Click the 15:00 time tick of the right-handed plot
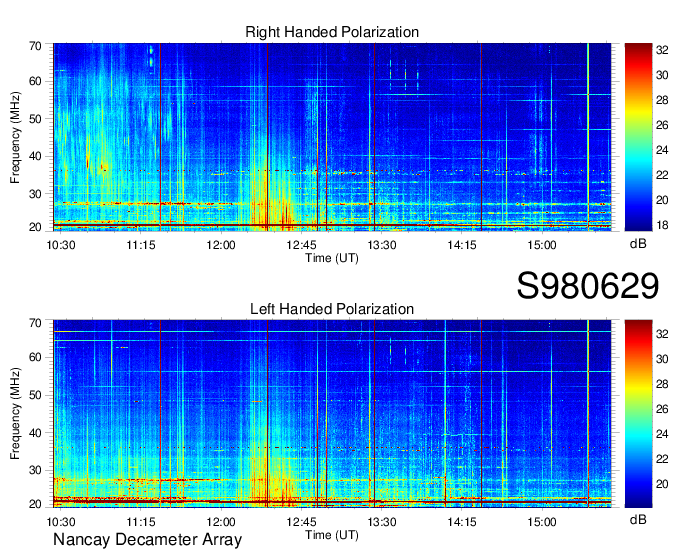680x552 pixels. [542, 245]
